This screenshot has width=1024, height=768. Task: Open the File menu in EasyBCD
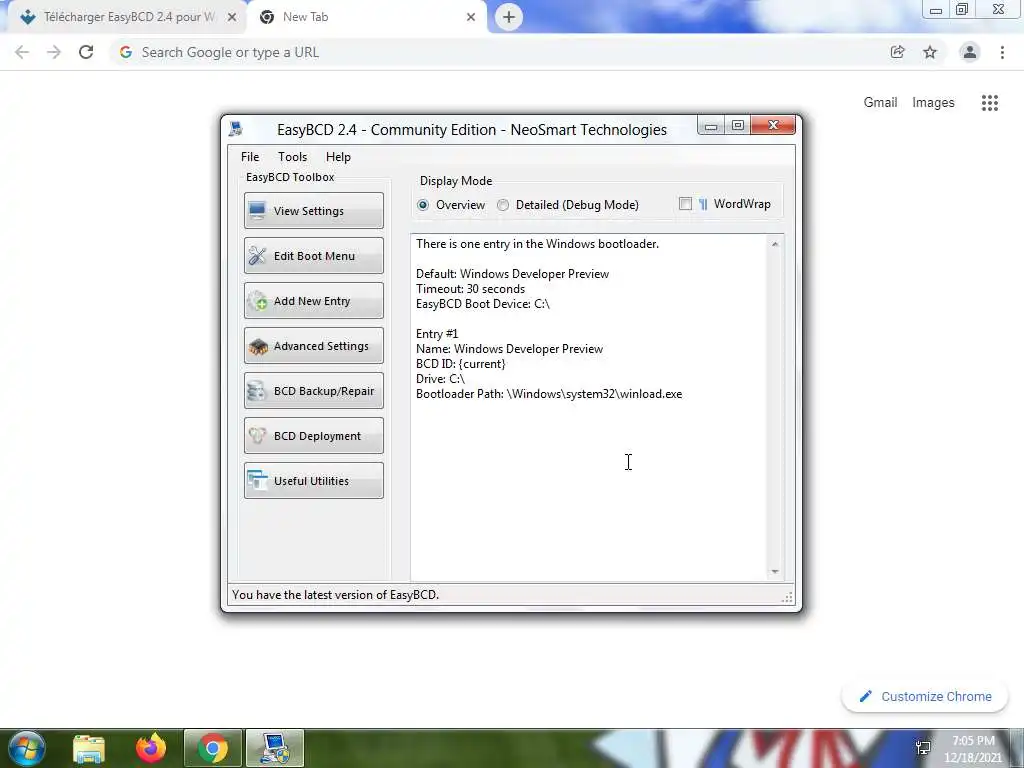249,157
